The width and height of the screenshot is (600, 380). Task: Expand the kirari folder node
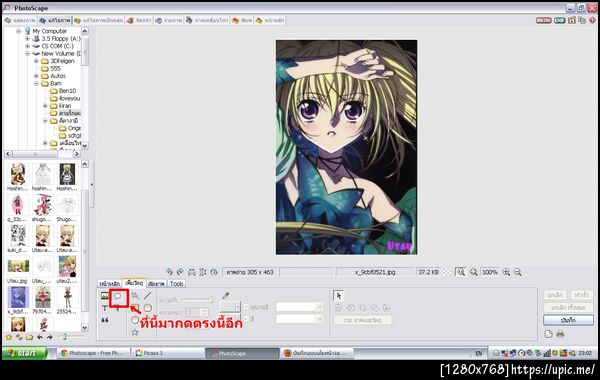click(45, 106)
